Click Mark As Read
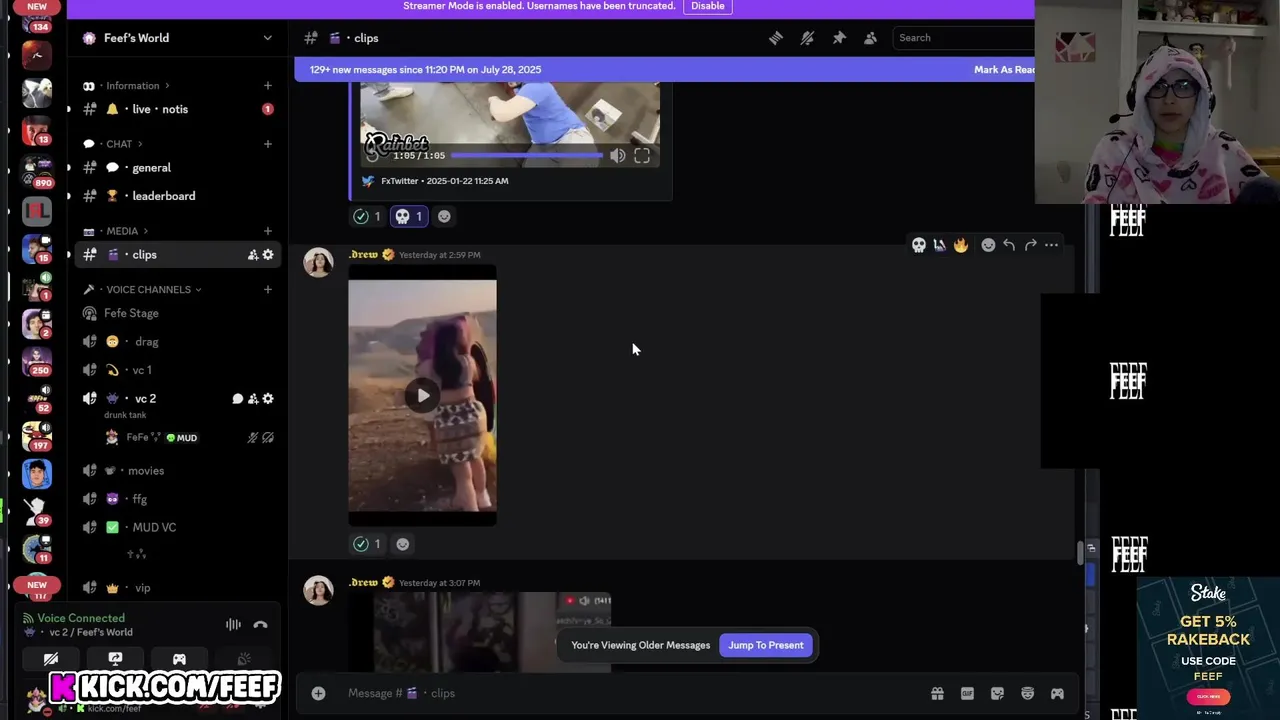The width and height of the screenshot is (1280, 720). 1004,70
